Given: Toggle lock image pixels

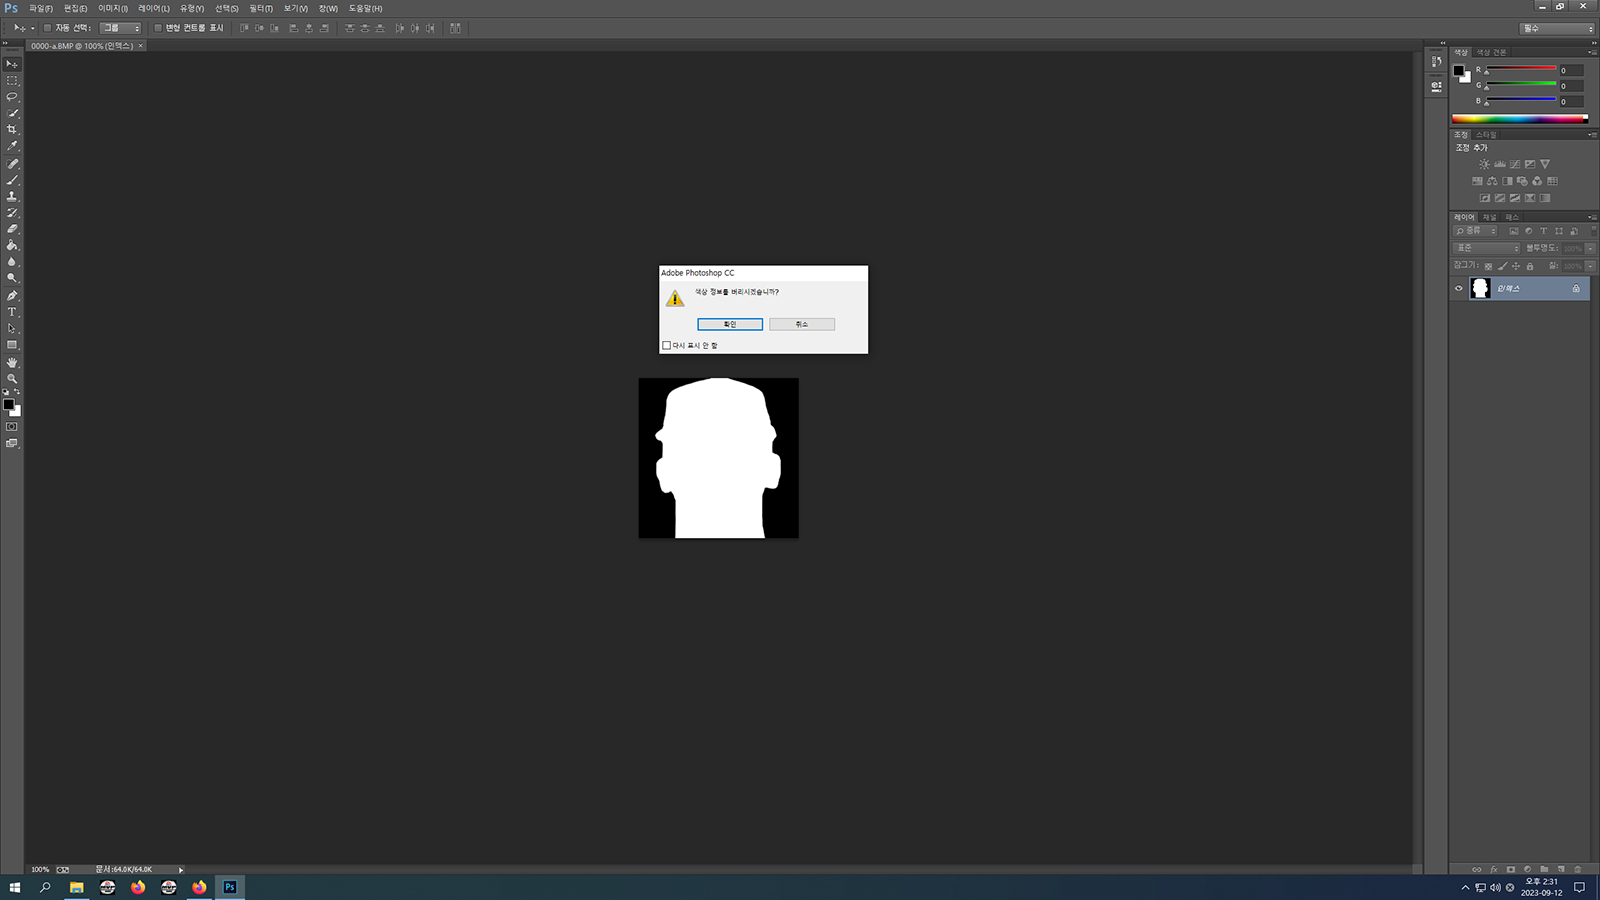Looking at the screenshot, I should coord(1502,266).
